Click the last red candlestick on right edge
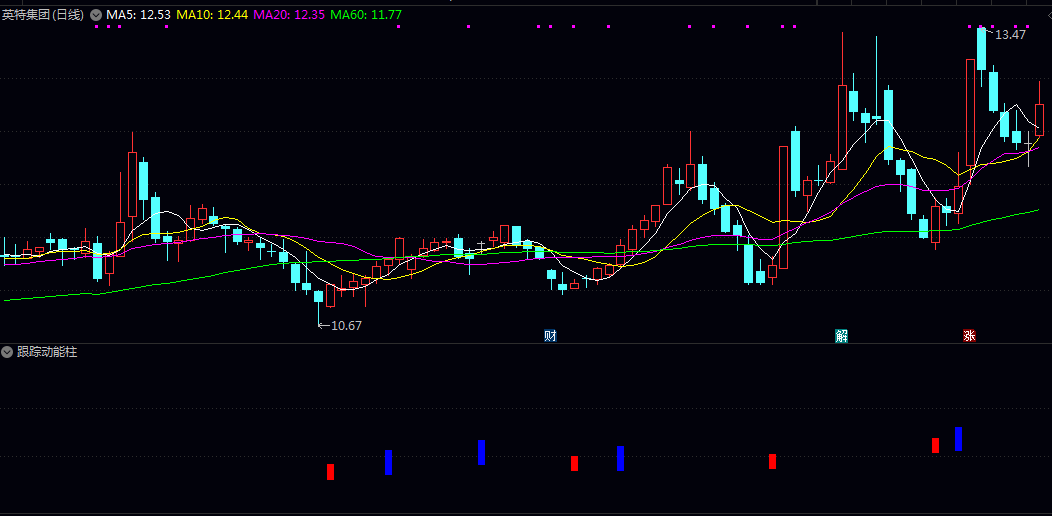The width and height of the screenshot is (1052, 516). click(x=1040, y=119)
